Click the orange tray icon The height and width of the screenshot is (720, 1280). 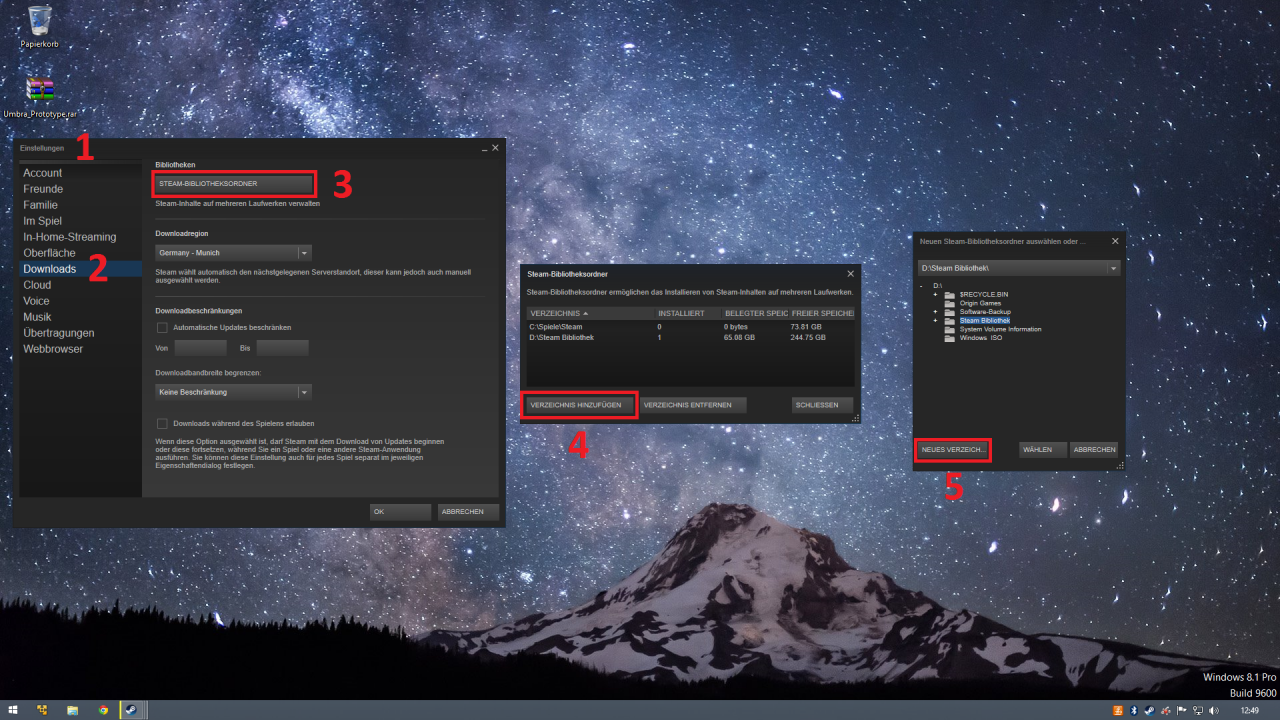tap(1118, 710)
